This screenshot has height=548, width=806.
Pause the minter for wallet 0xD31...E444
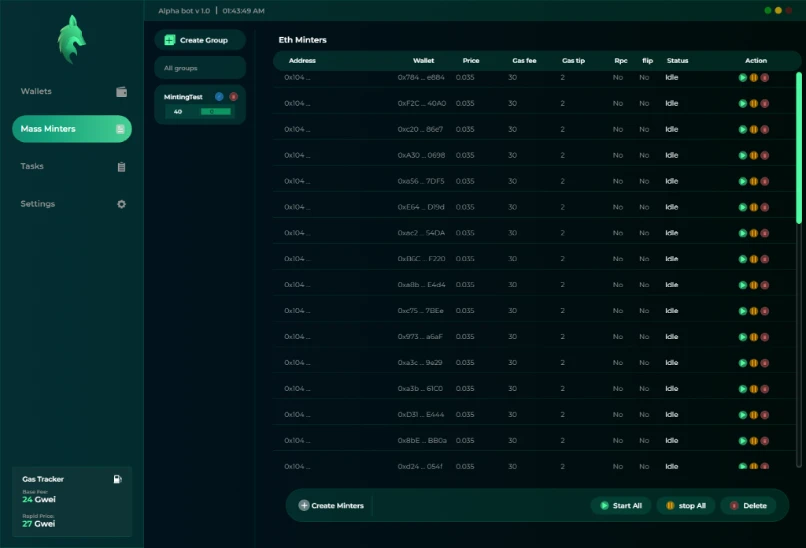[x=754, y=415]
